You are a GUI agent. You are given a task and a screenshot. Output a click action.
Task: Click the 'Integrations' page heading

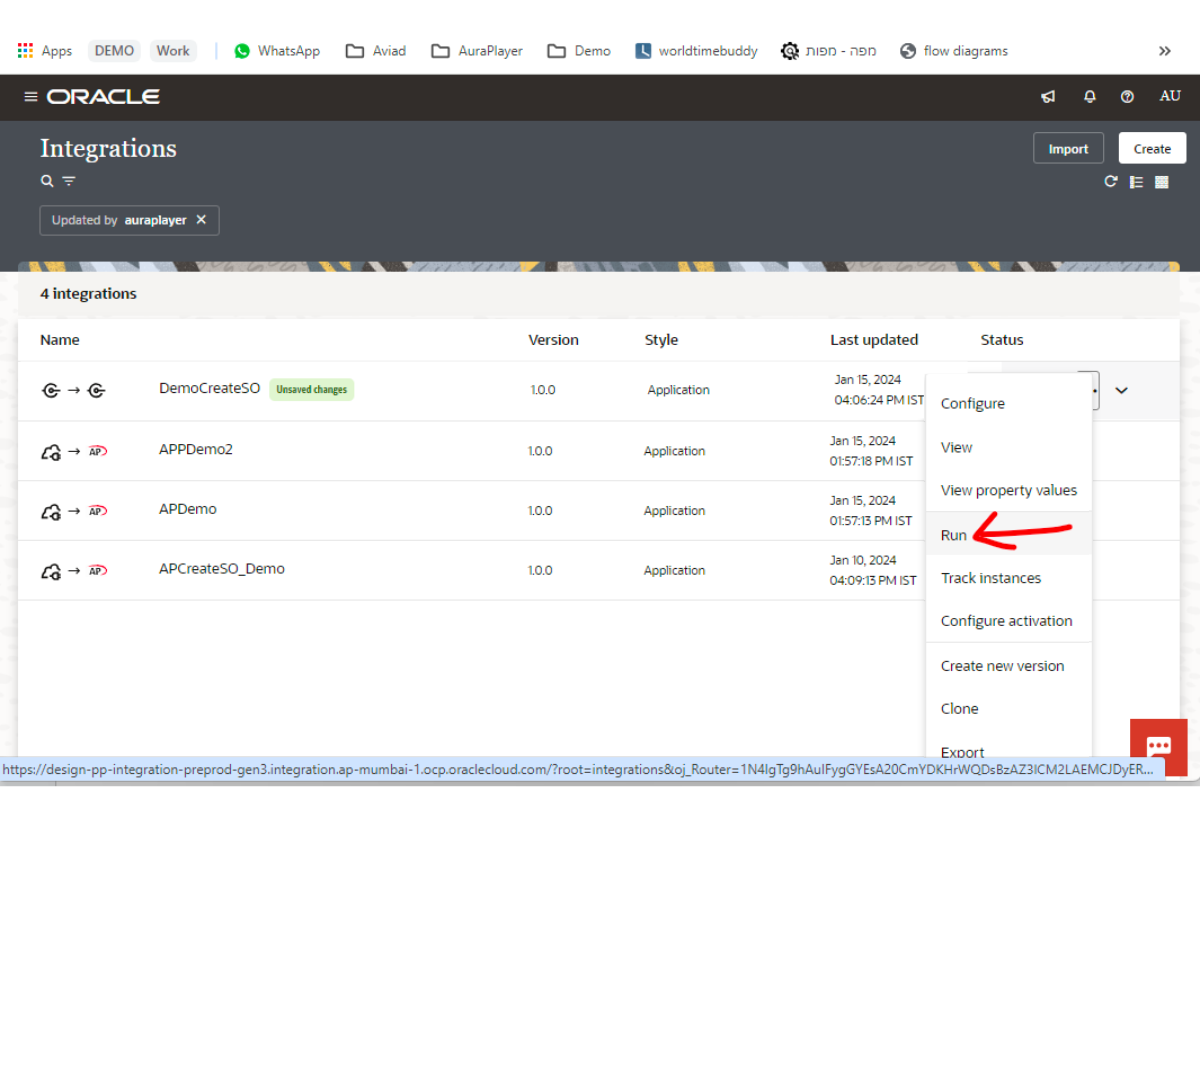[x=108, y=148]
